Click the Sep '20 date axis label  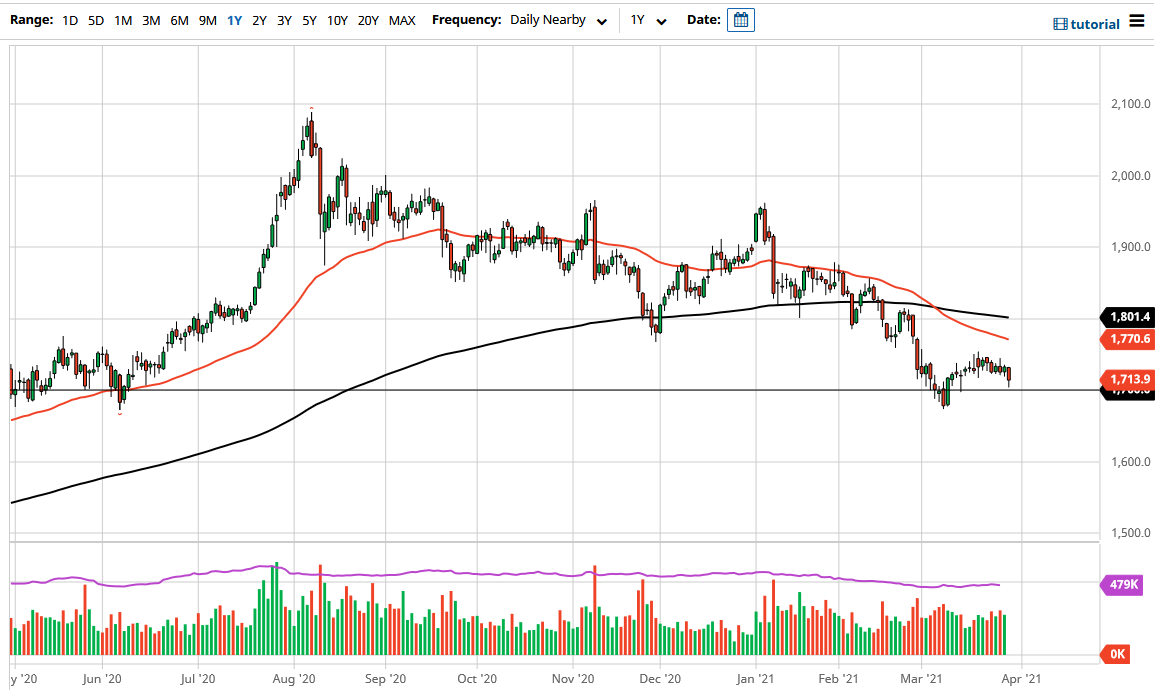point(385,679)
